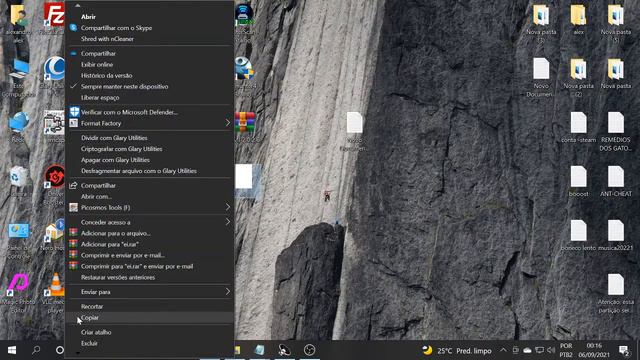Select the highlighted white file on desktop
The image size is (640, 360).
coord(247,180)
